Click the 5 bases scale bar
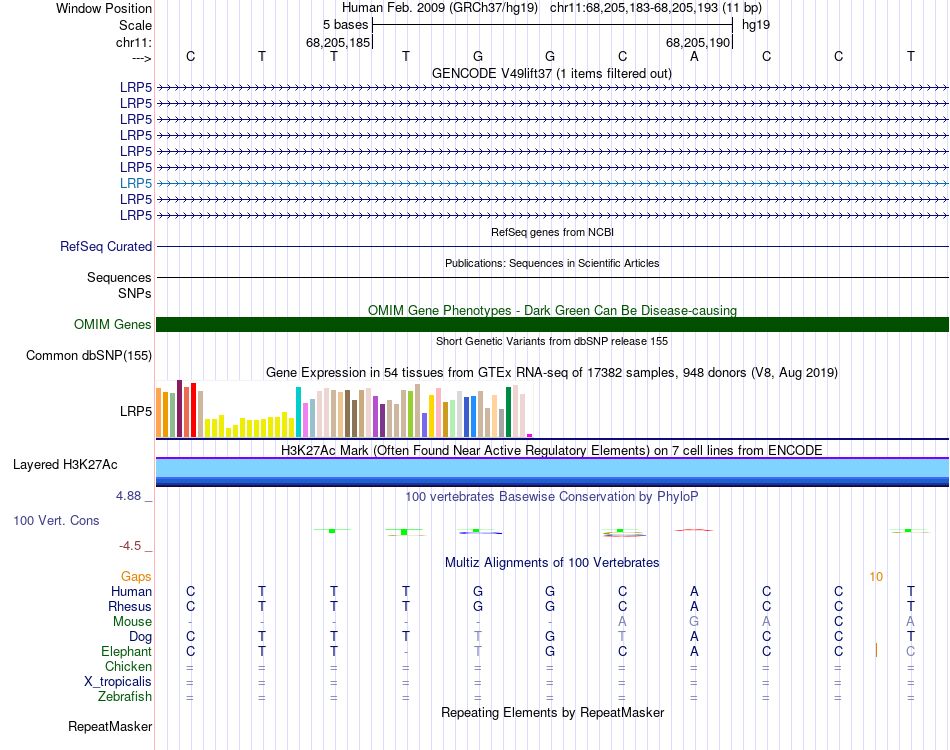Screen dimensions: 950x750 coord(552,25)
